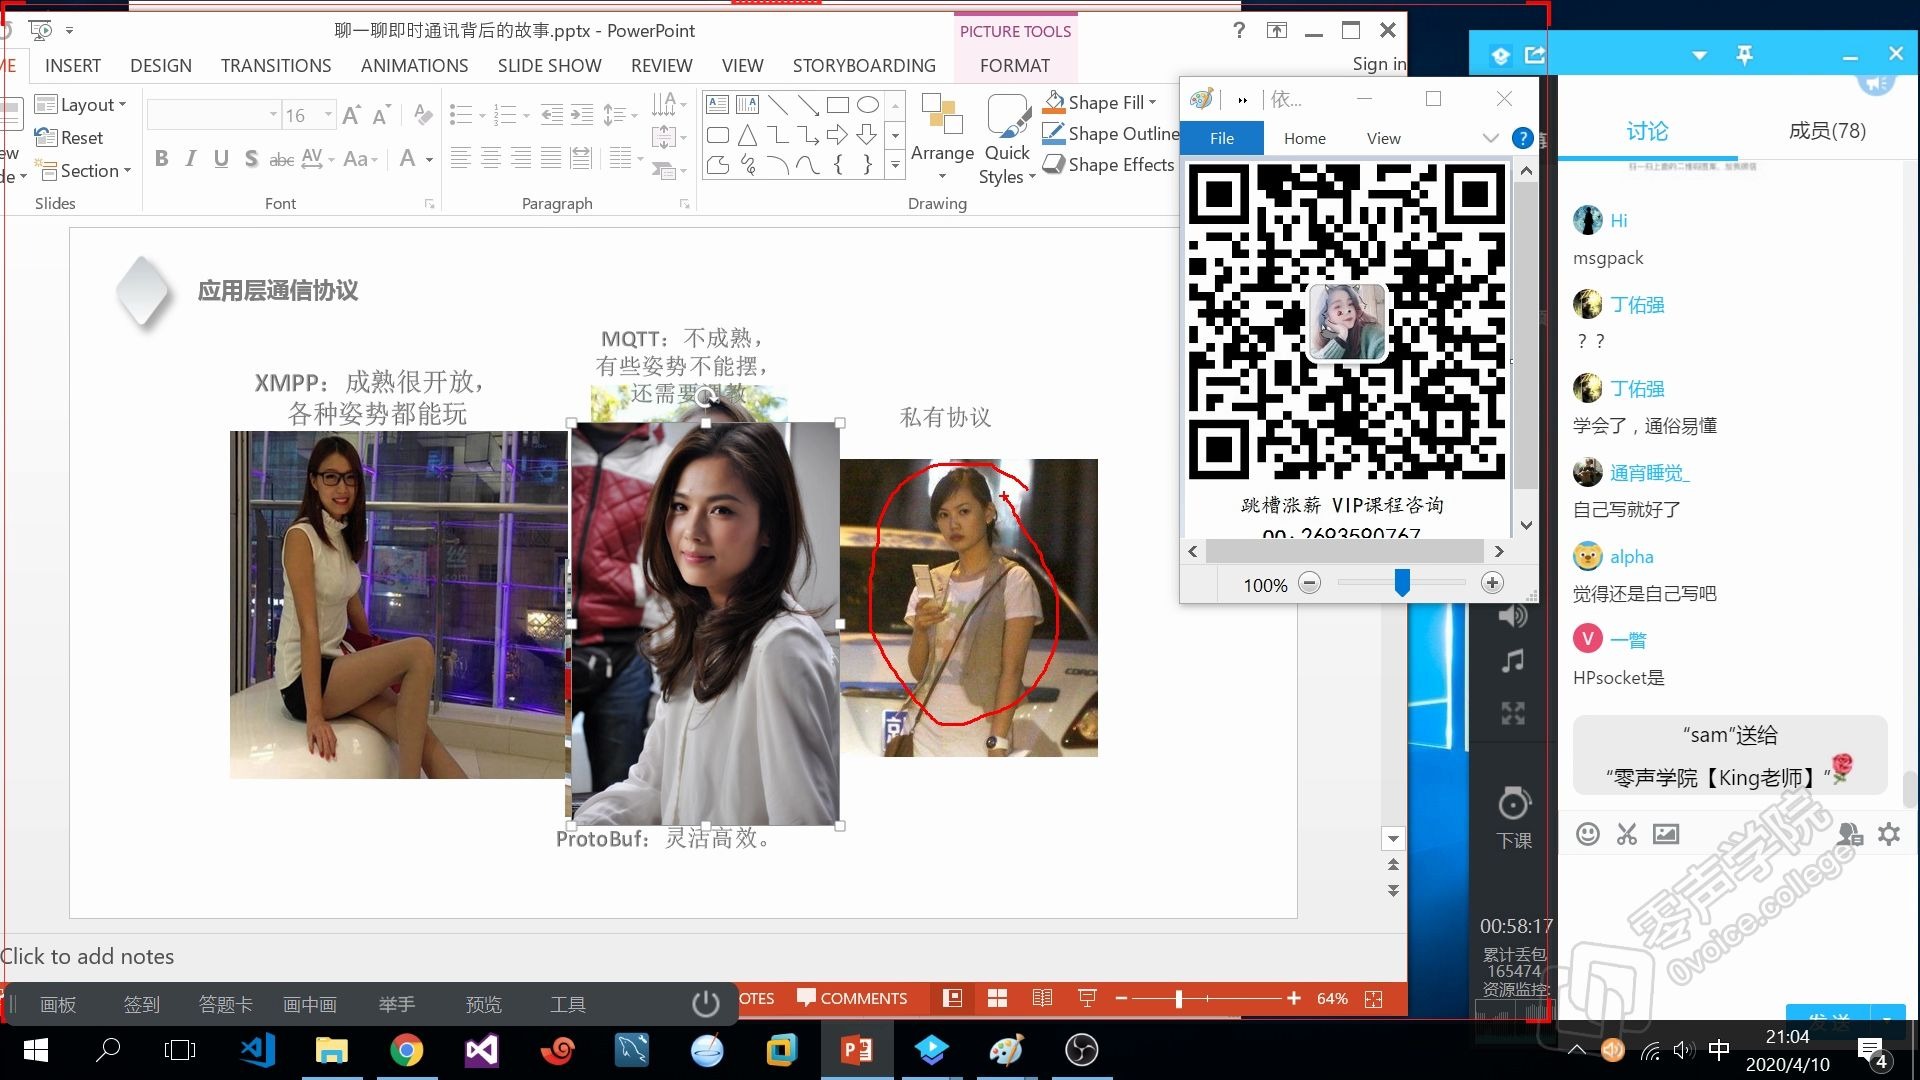Toggle the Comments pane
Screen dimensions: 1920x1080
[x=852, y=998]
